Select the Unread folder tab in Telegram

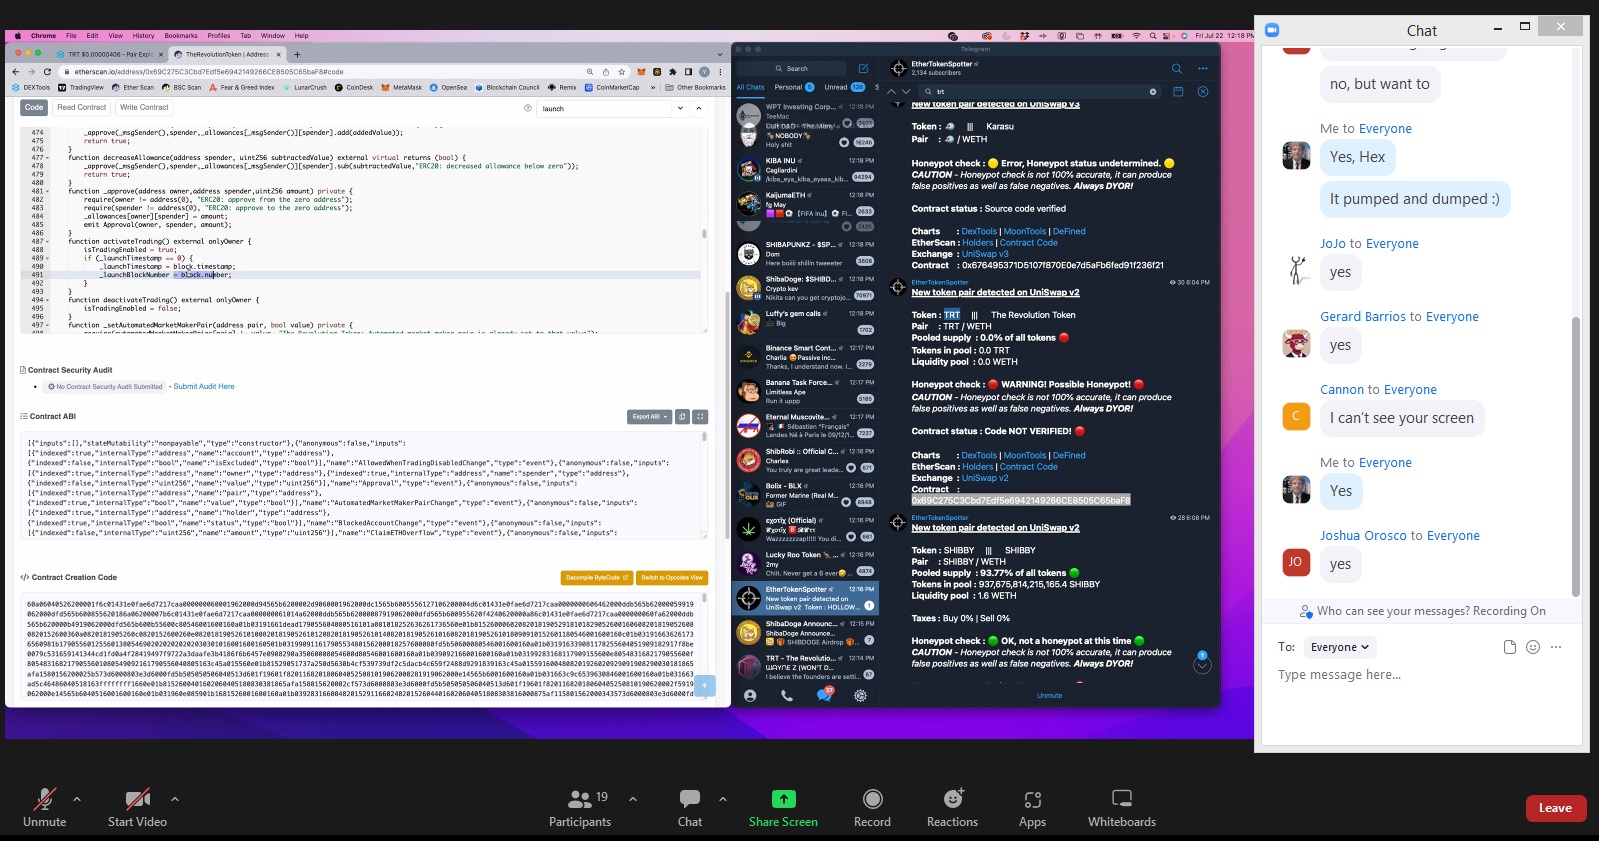pos(844,87)
